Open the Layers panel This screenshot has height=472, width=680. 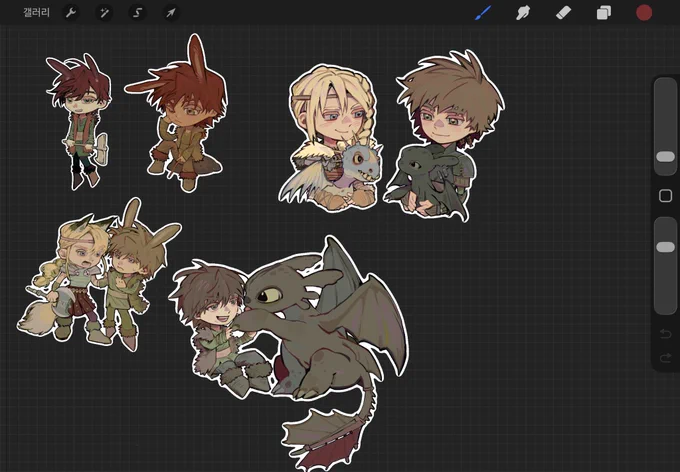click(x=604, y=13)
